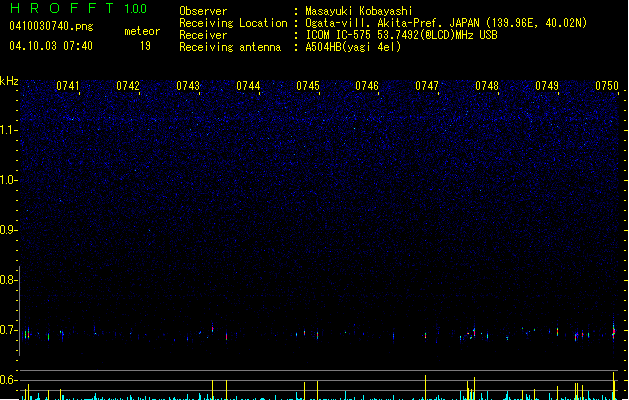The height and width of the screenshot is (400, 629).
Task: Click the 0747 time marker
Action: (x=427, y=86)
